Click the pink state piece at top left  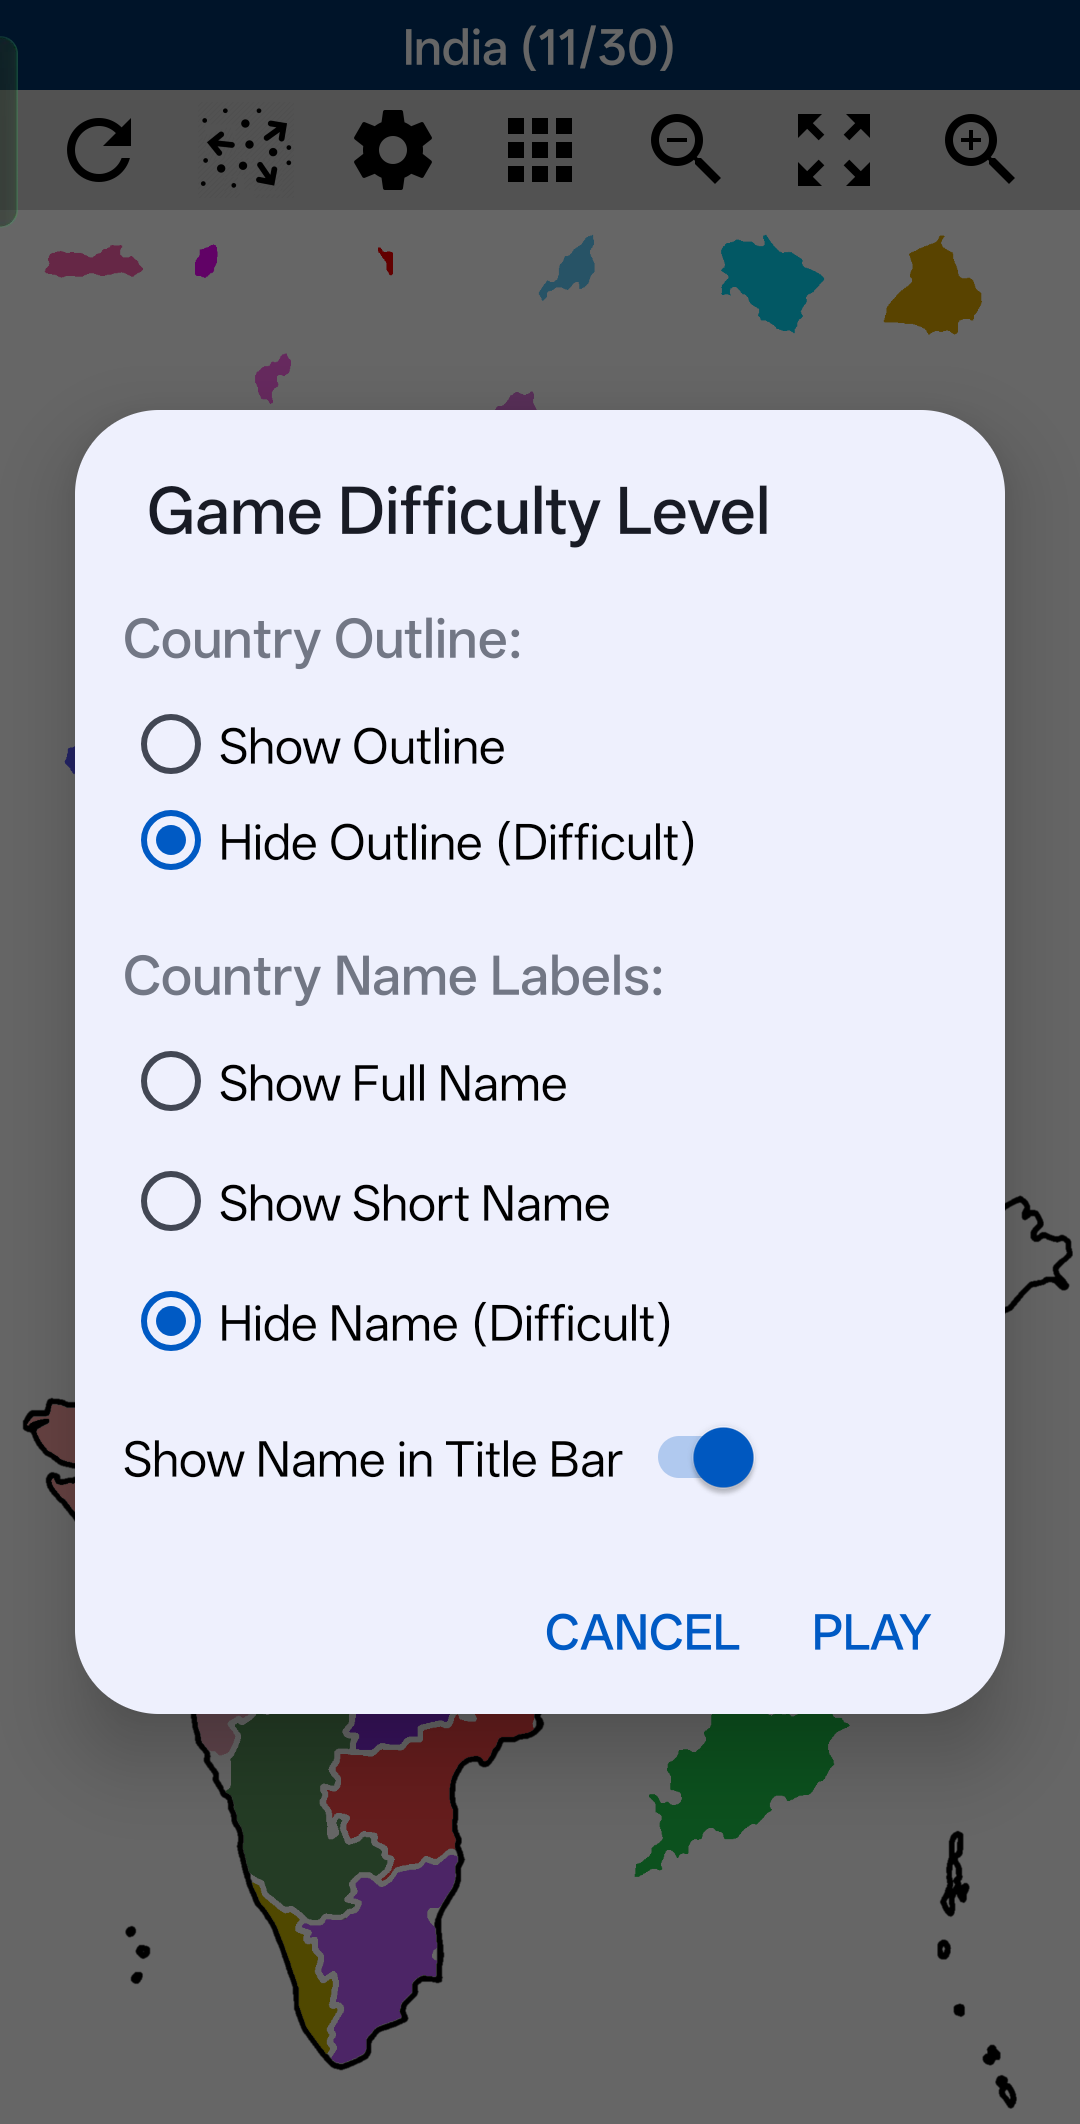pyautogui.click(x=93, y=262)
